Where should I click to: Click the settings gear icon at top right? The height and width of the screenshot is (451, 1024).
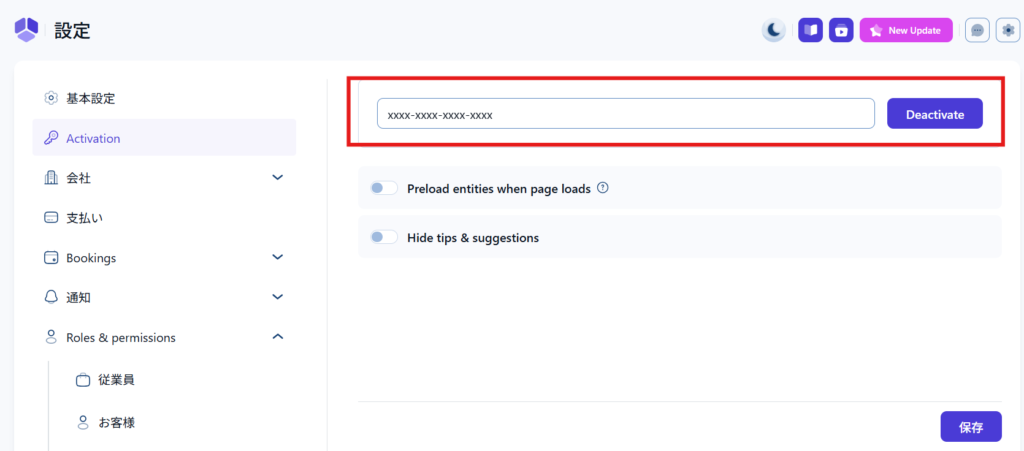point(1008,30)
